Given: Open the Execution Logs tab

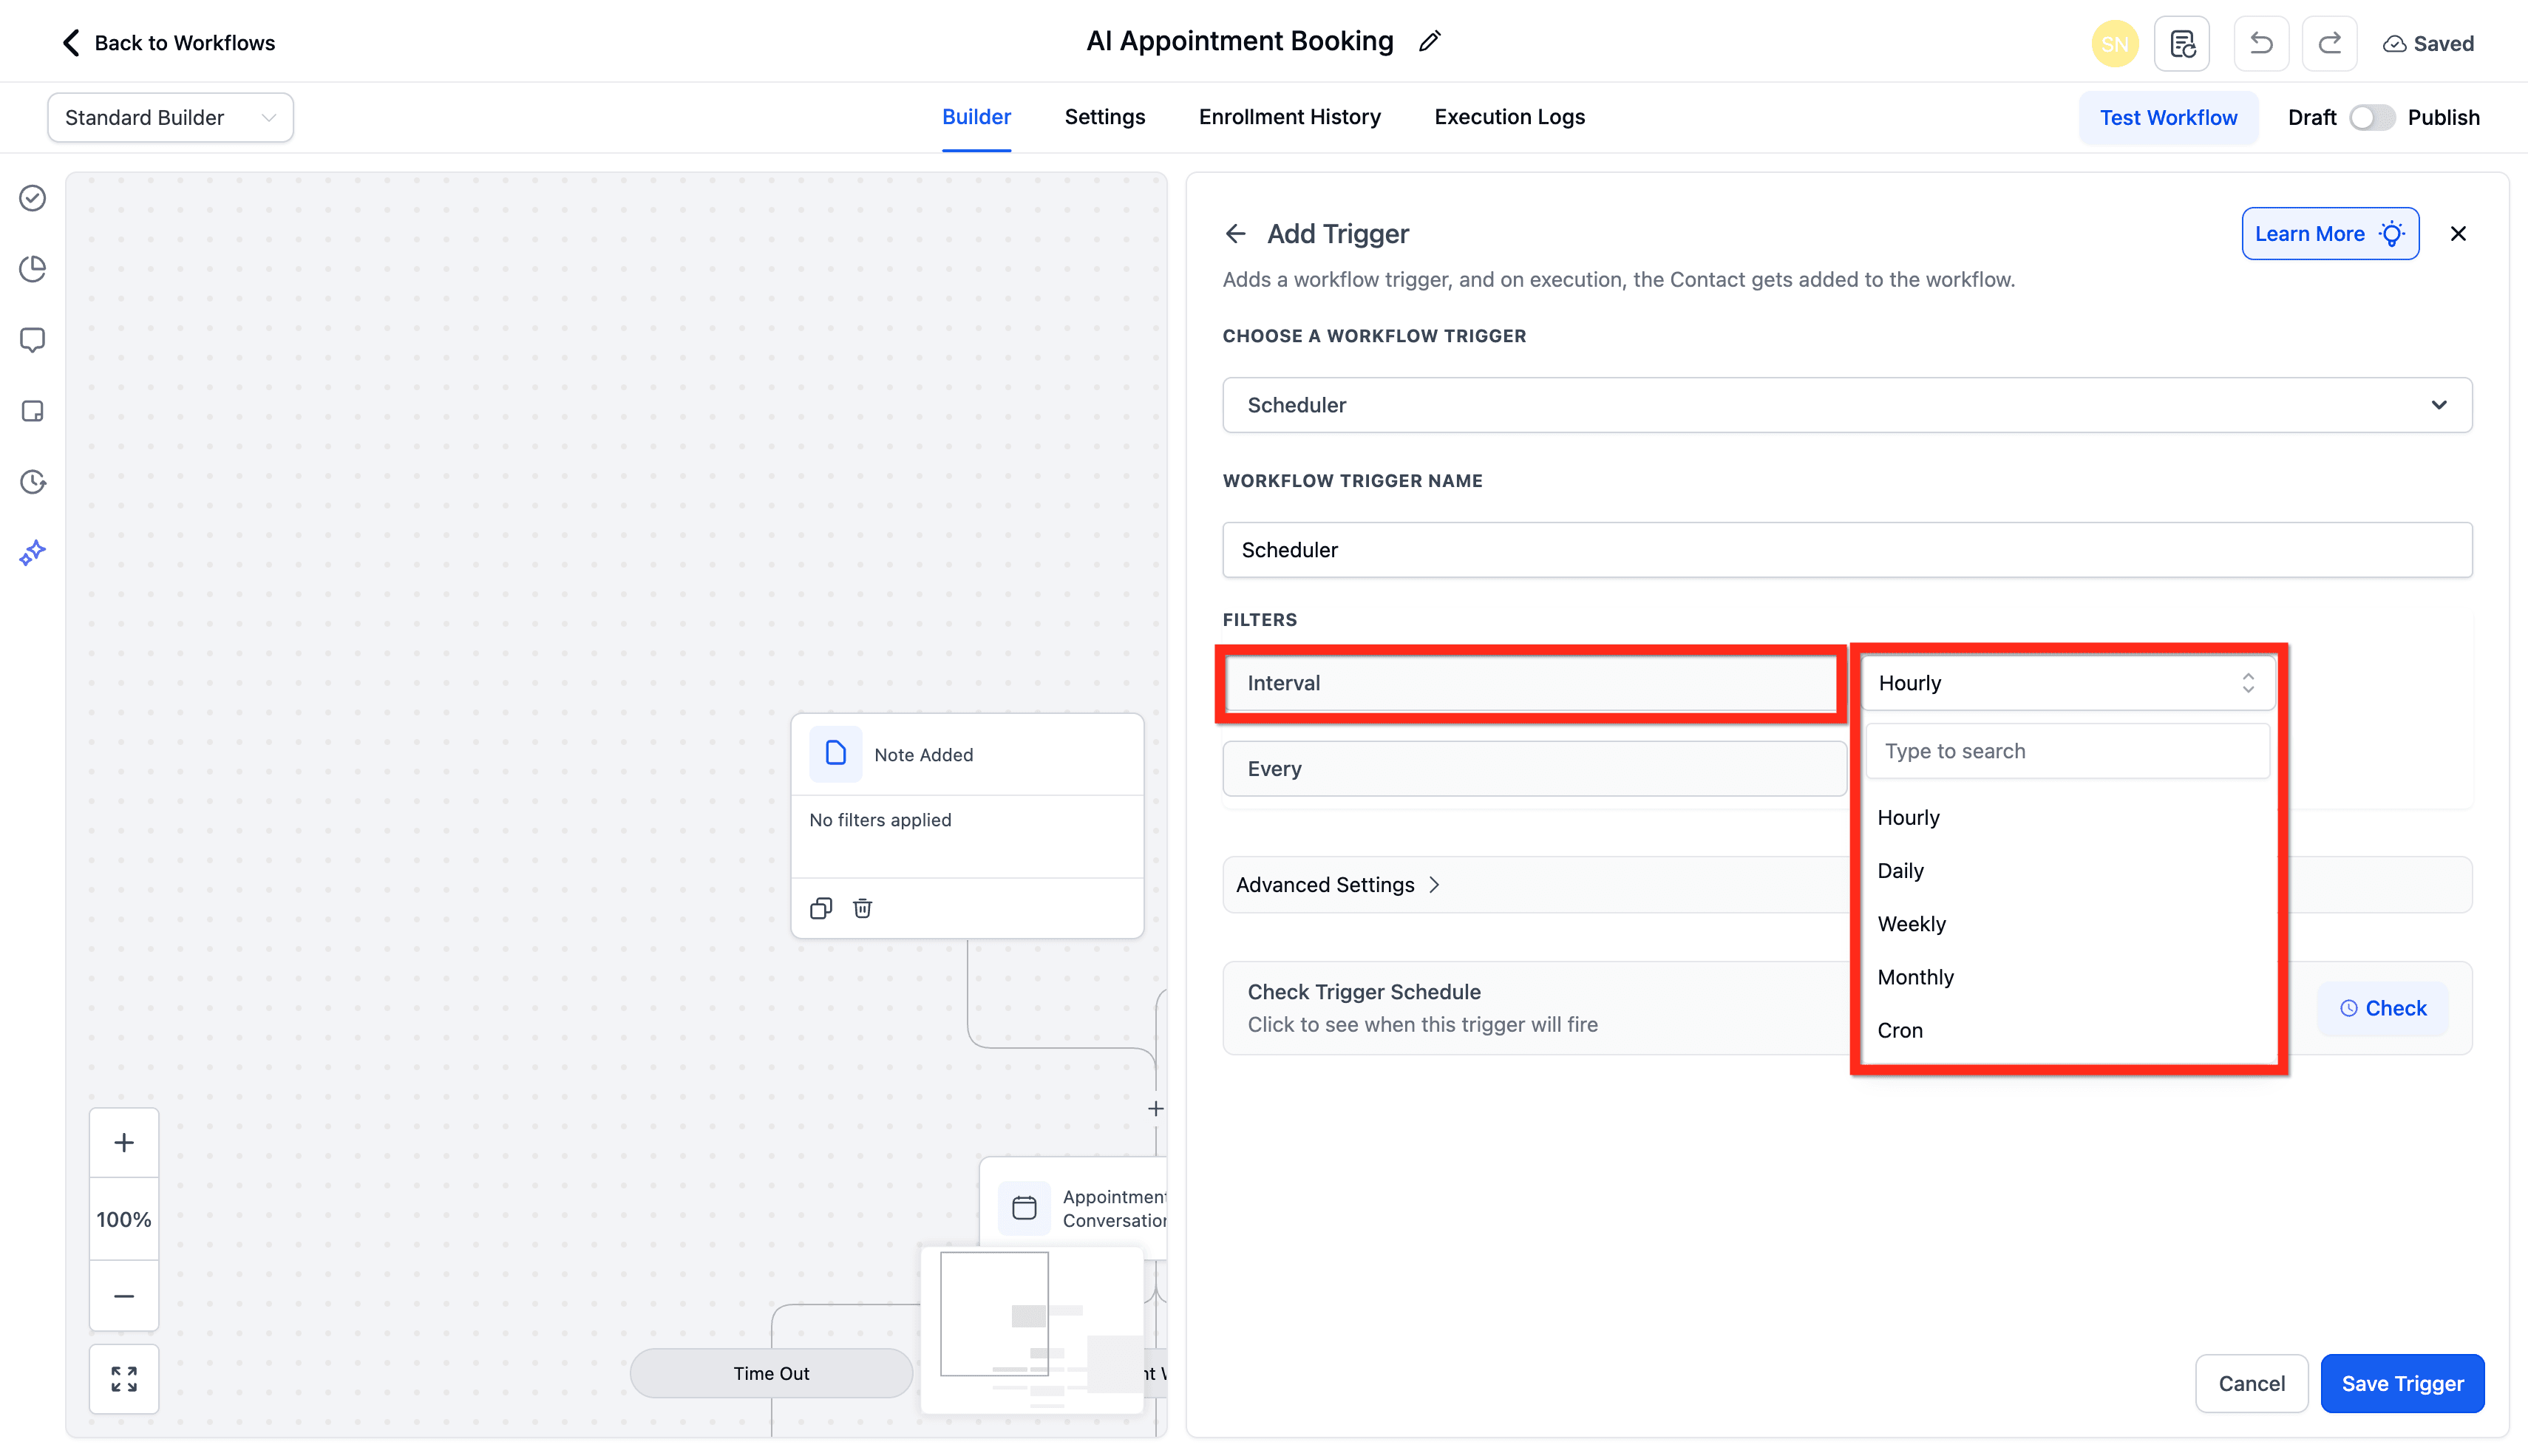Looking at the screenshot, I should click(x=1509, y=117).
